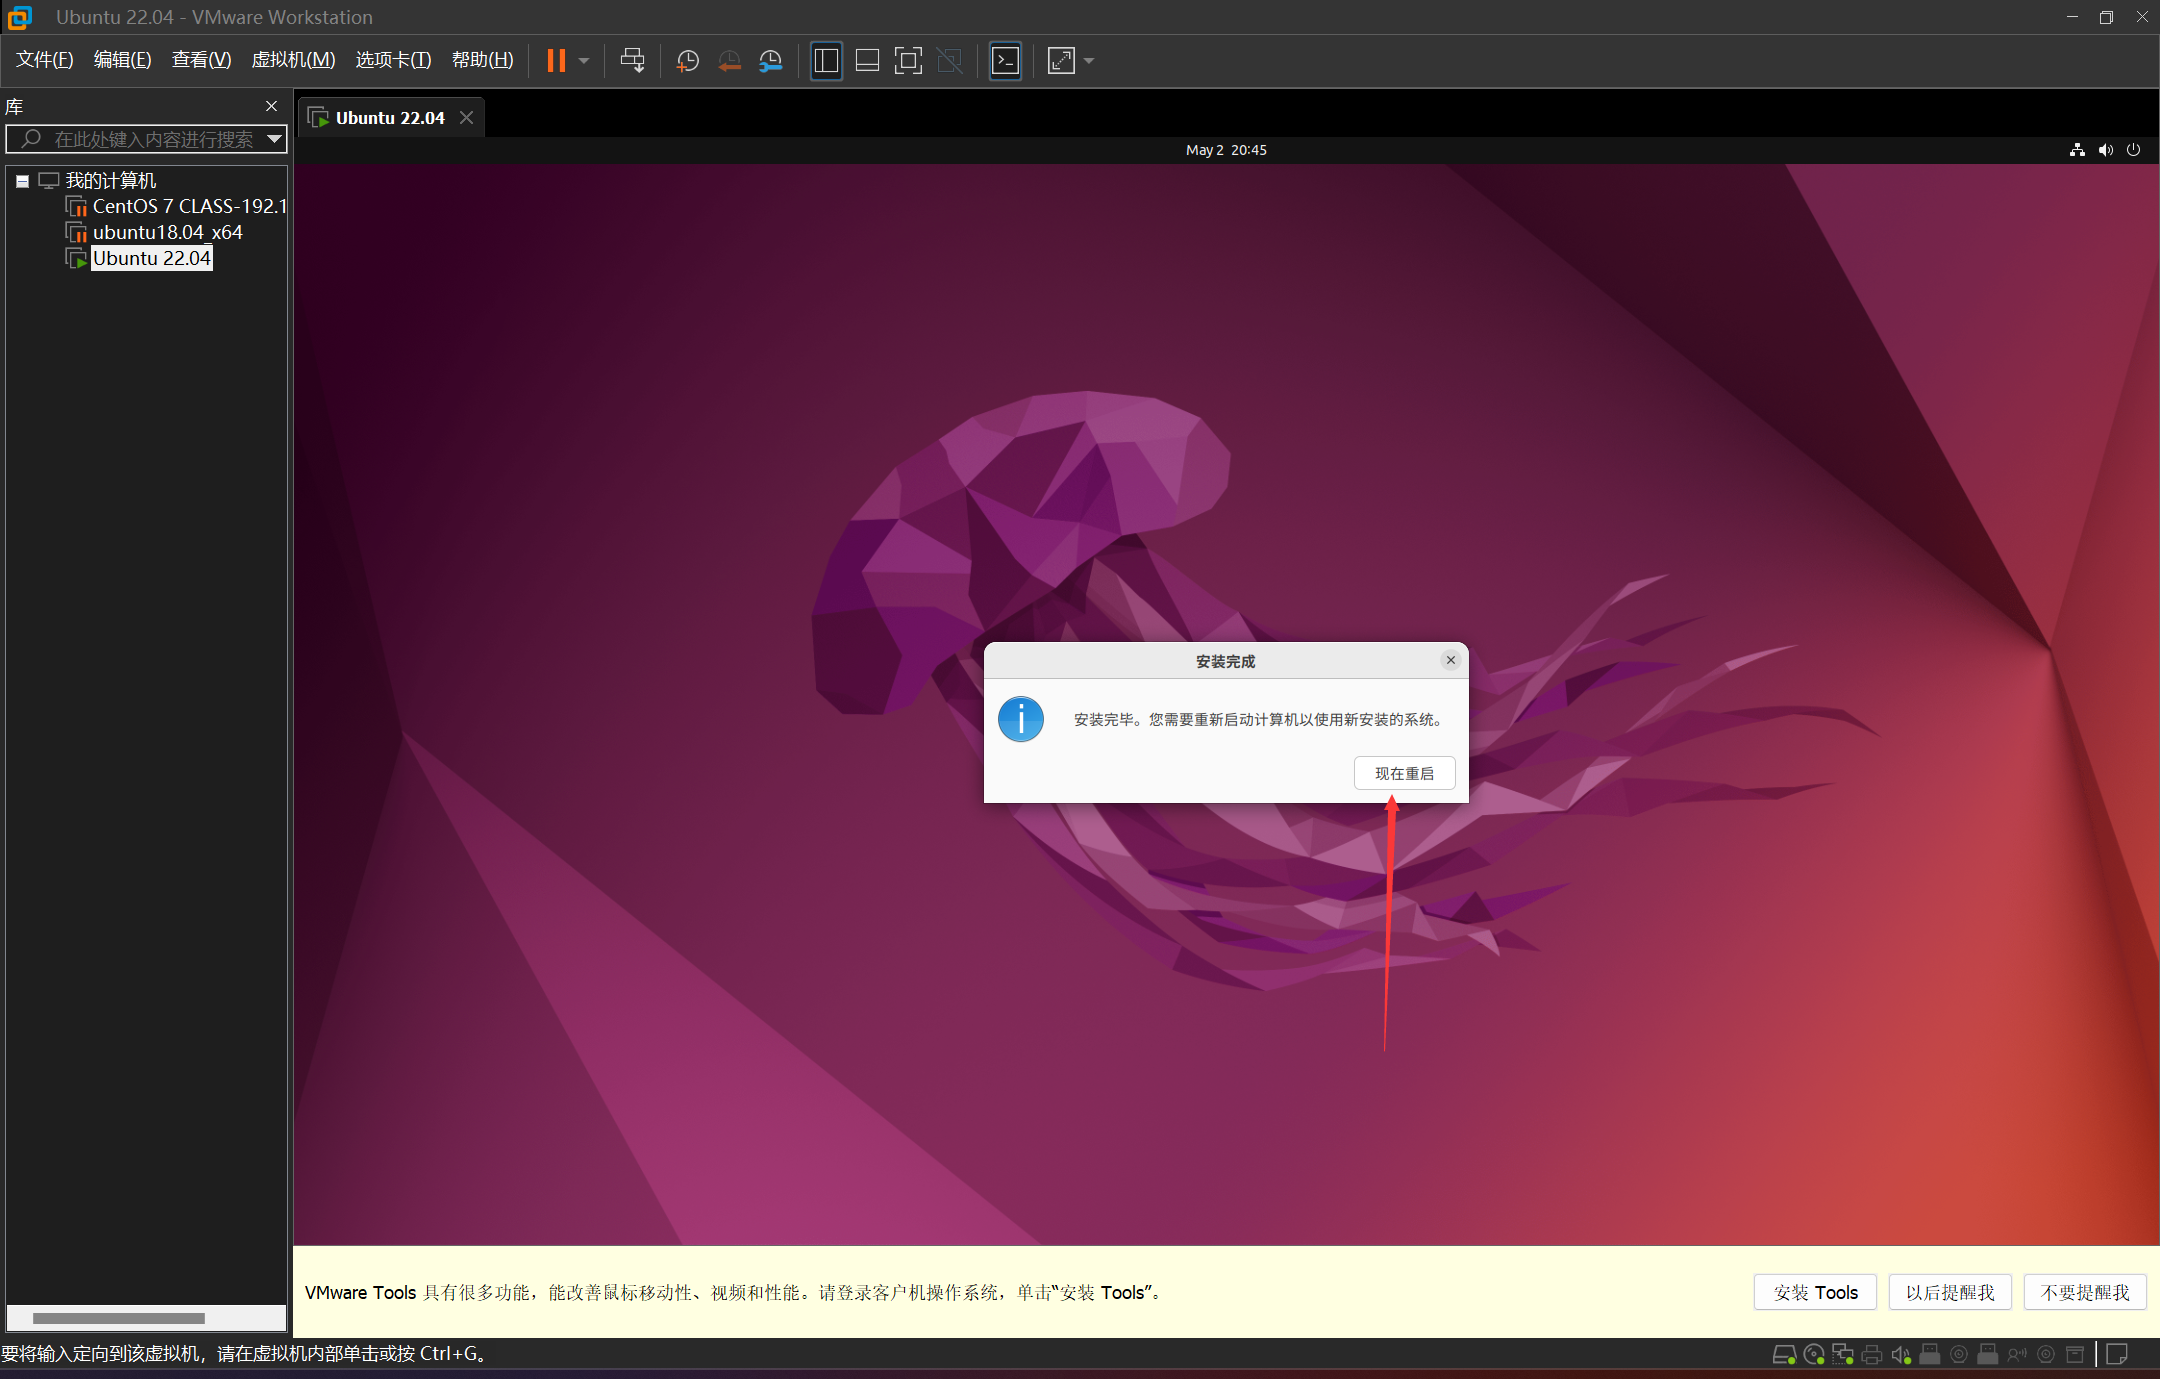Collapse the 我的计算机 tree node
2160x1379 pixels.
[22, 181]
